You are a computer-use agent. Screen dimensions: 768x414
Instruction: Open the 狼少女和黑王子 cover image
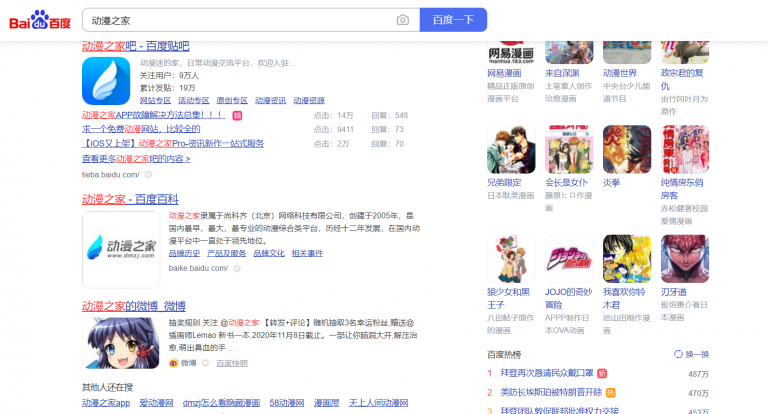pyautogui.click(x=511, y=259)
